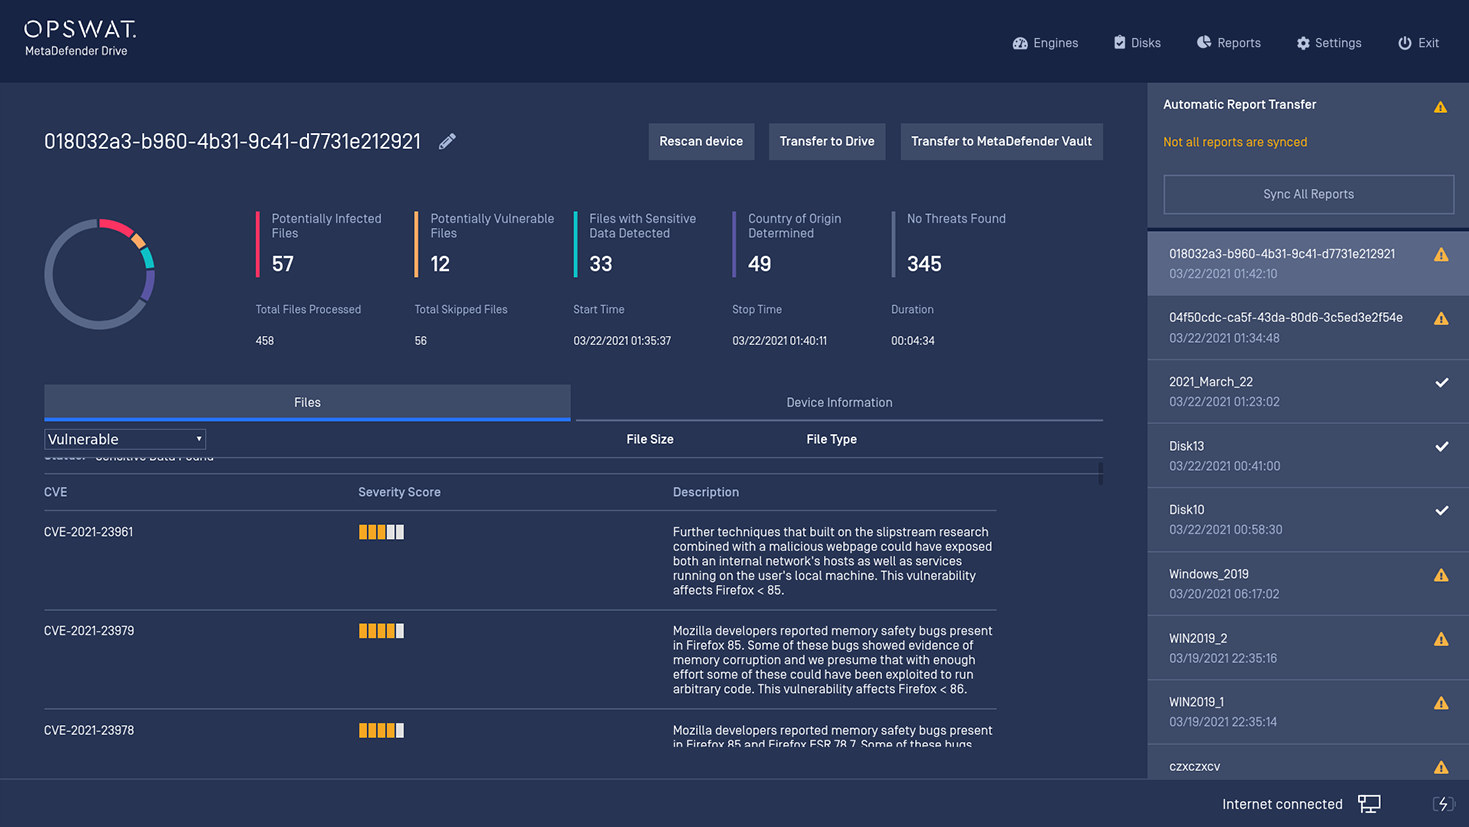Click 'Not all reports are synced' message
The height and width of the screenshot is (827, 1469).
click(1235, 142)
